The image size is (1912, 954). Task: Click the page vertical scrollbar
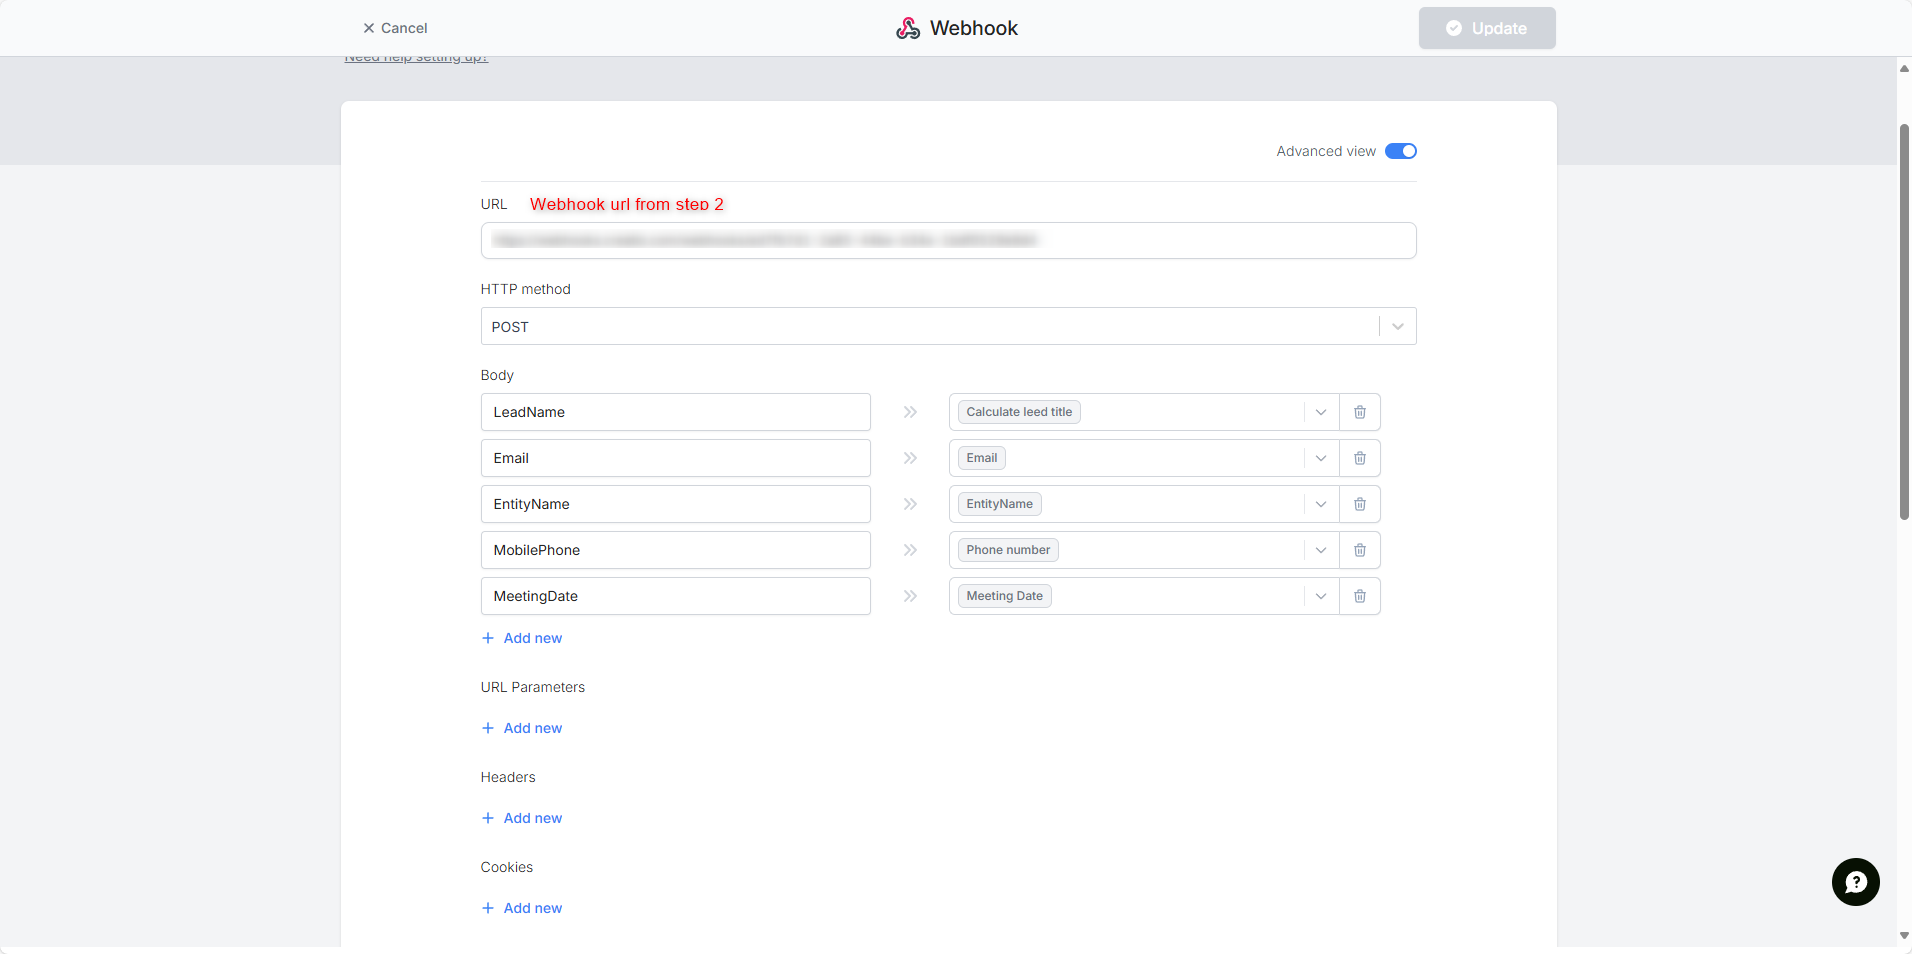(x=1904, y=320)
